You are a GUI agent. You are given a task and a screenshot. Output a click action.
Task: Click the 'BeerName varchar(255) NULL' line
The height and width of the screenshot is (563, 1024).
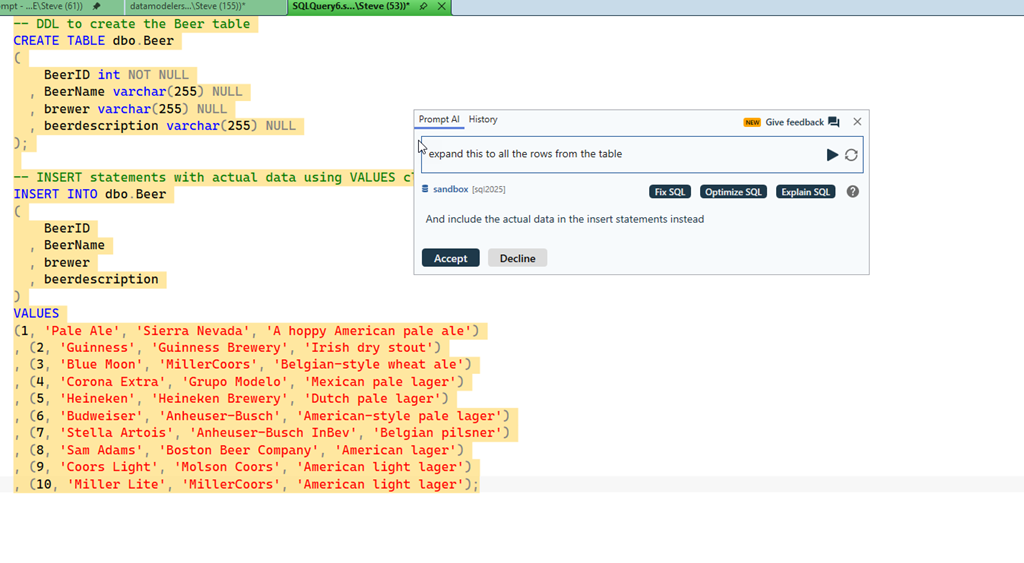(x=143, y=91)
